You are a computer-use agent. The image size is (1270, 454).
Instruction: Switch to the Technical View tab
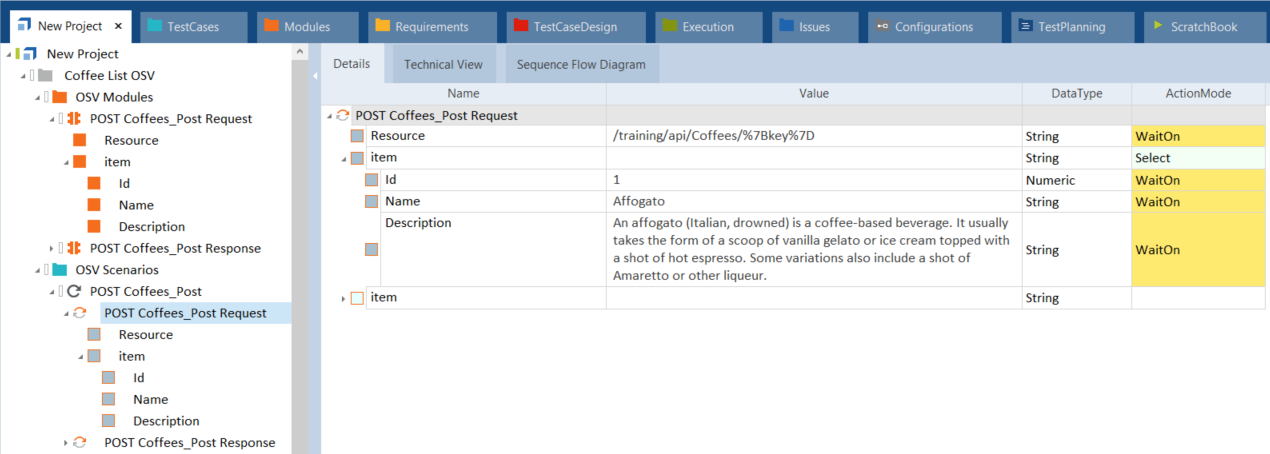click(443, 65)
